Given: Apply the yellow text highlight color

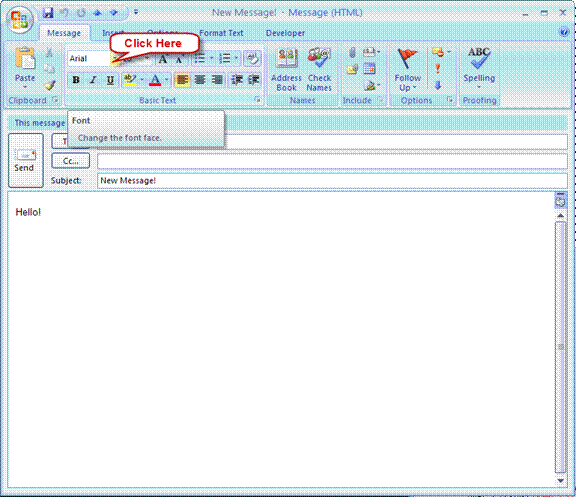Looking at the screenshot, I should pos(130,80).
